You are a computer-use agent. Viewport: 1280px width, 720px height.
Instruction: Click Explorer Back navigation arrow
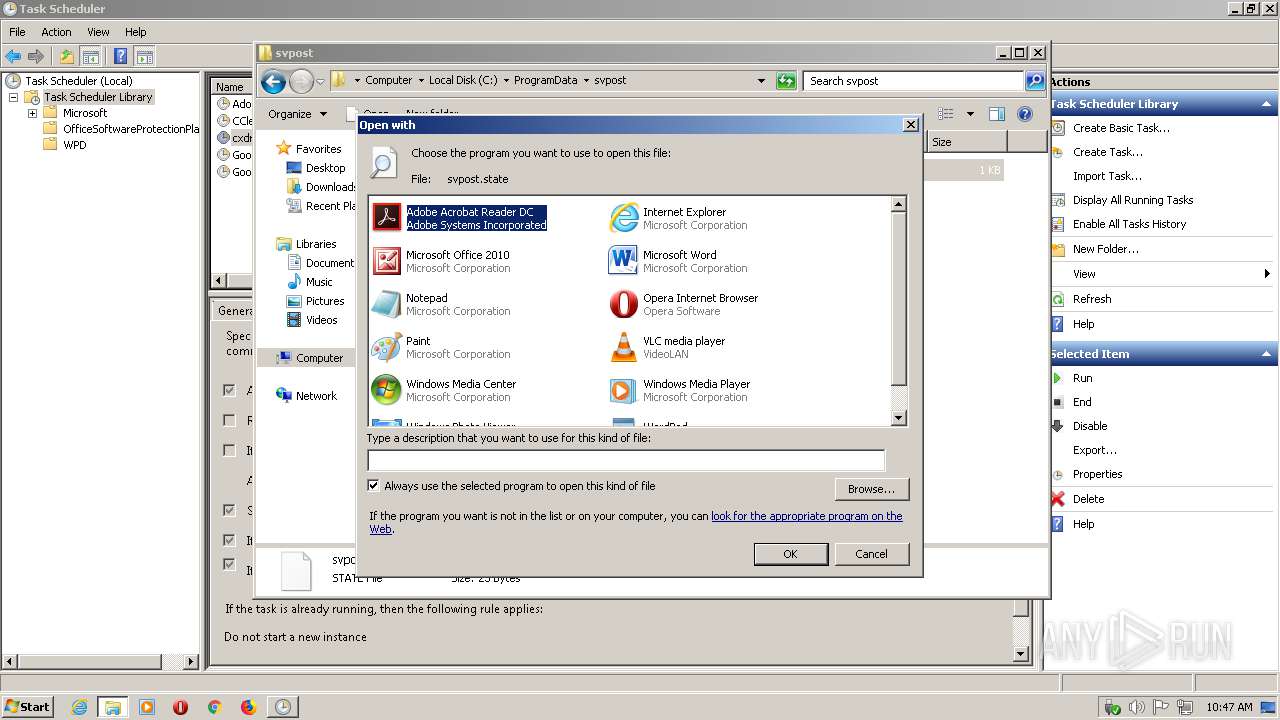(x=273, y=81)
